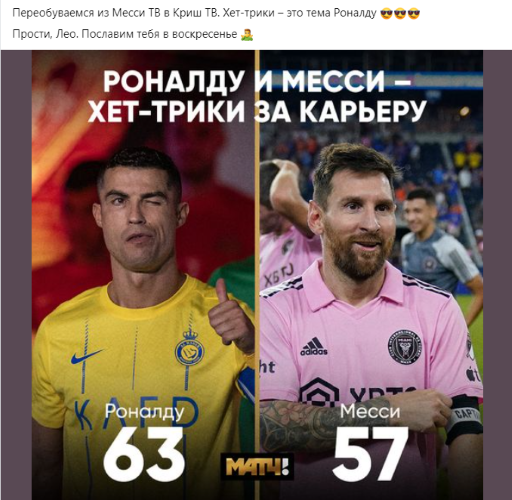Viewport: 512px width, 500px height.
Task: Click the number 63 under Роналду
Action: tap(143, 453)
